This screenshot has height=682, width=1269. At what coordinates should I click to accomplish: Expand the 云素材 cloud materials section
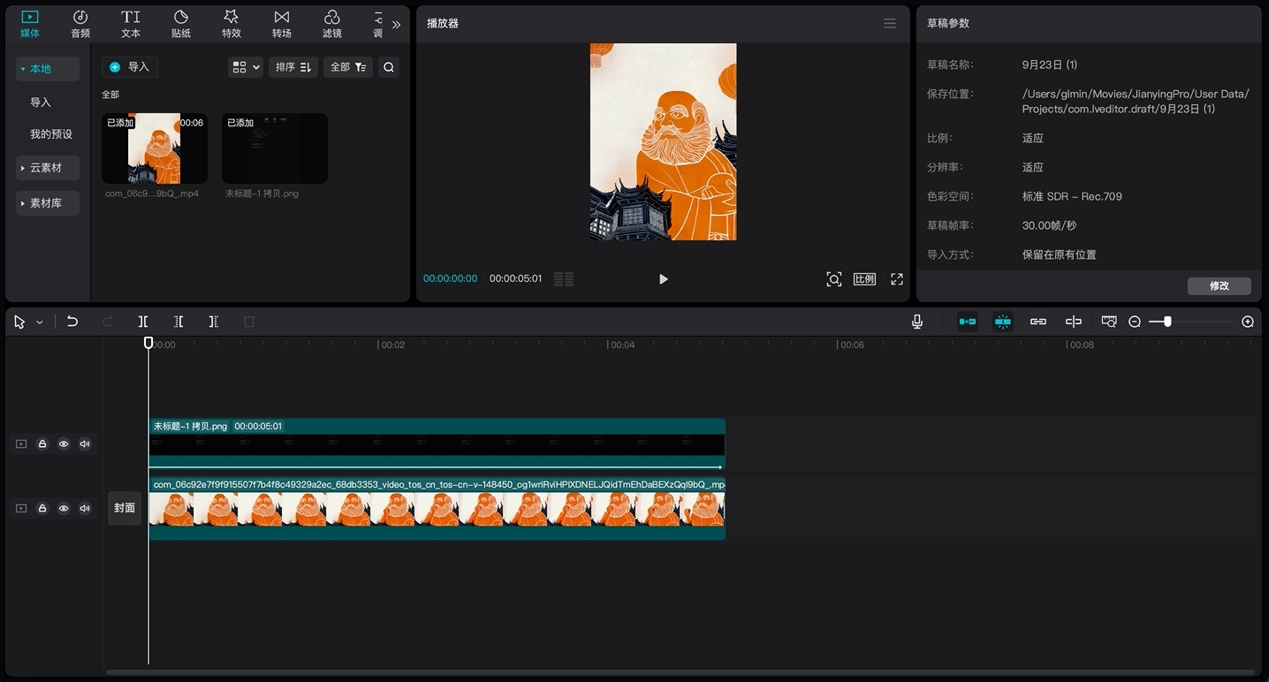click(48, 168)
